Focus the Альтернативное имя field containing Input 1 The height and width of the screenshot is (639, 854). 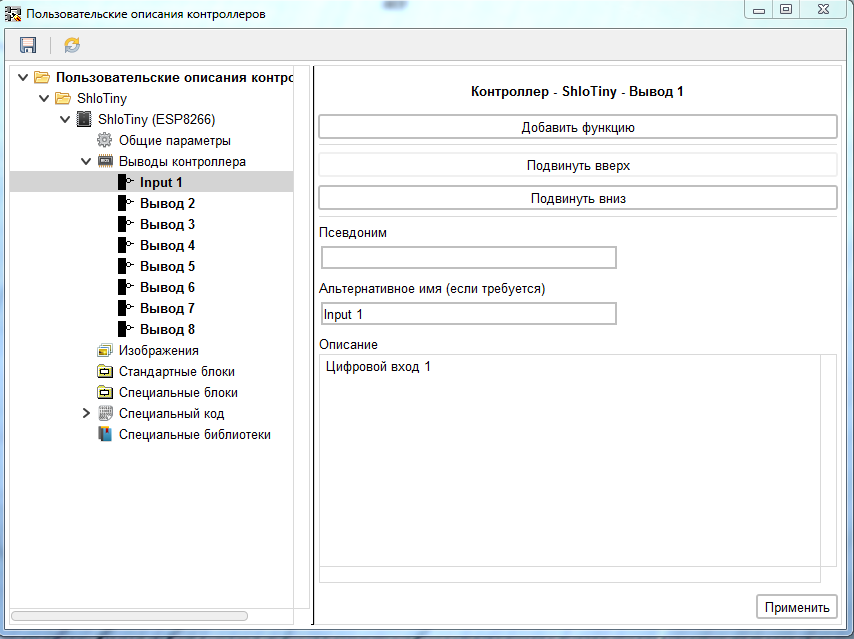[468, 314]
